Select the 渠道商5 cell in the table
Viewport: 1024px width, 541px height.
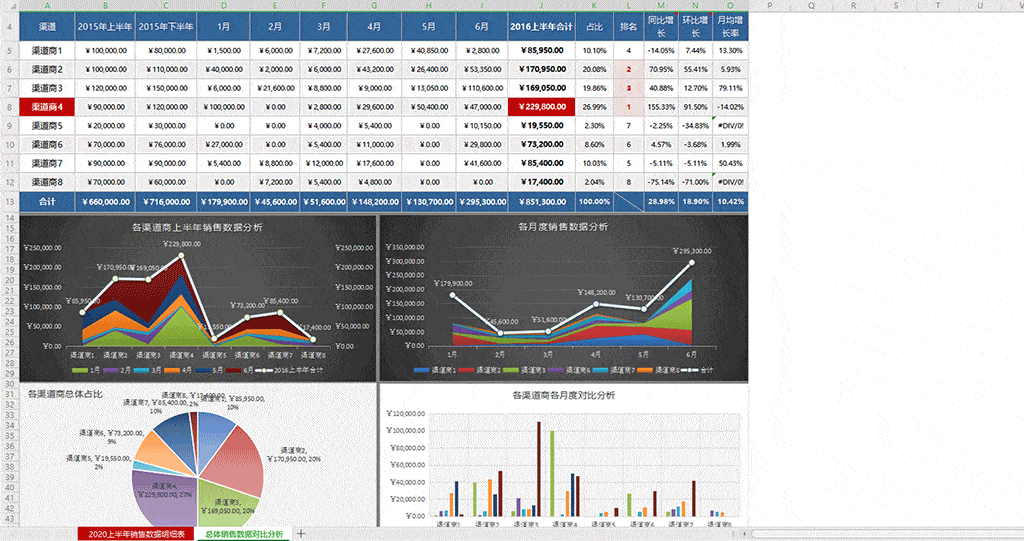point(47,125)
